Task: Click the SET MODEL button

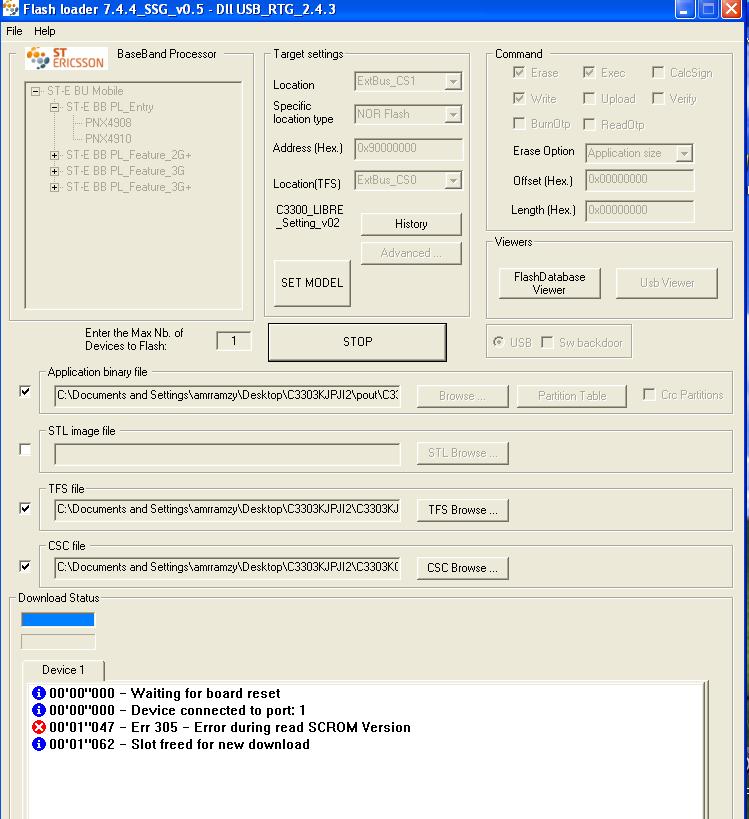Action: tap(312, 283)
